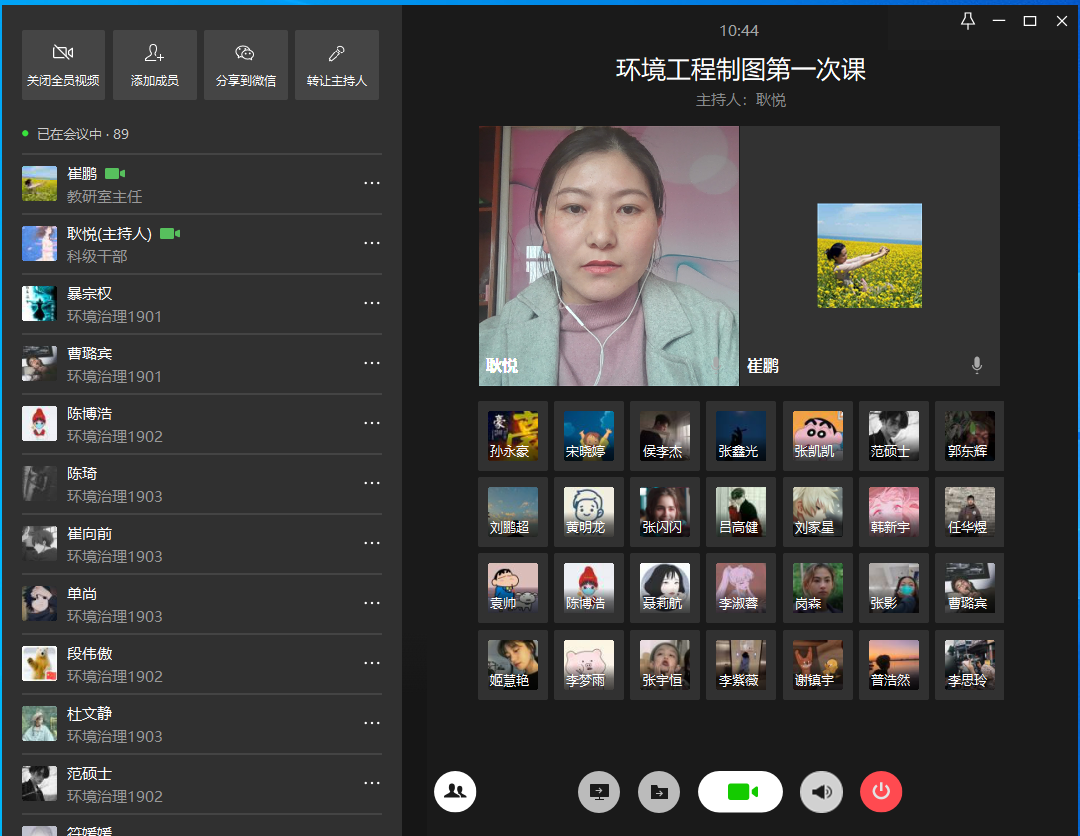Click the share file folder icon
This screenshot has width=1080, height=836.
[x=659, y=792]
